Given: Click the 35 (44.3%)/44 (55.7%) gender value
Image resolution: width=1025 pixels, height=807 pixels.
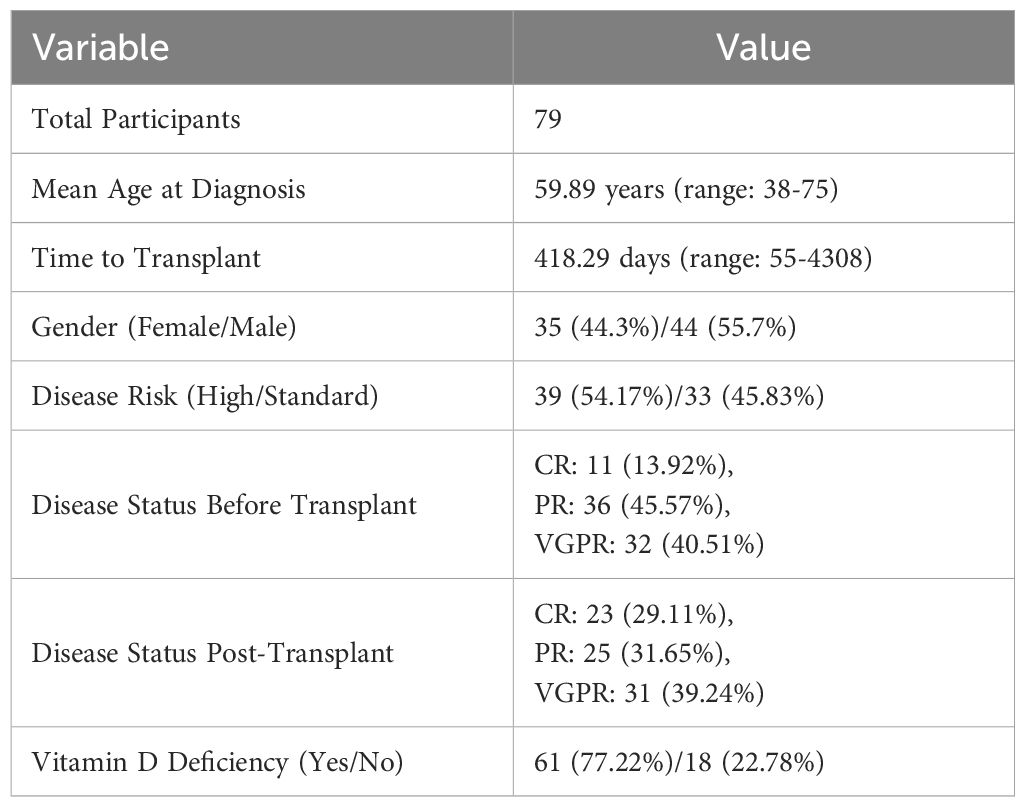Looking at the screenshot, I should (x=665, y=327).
